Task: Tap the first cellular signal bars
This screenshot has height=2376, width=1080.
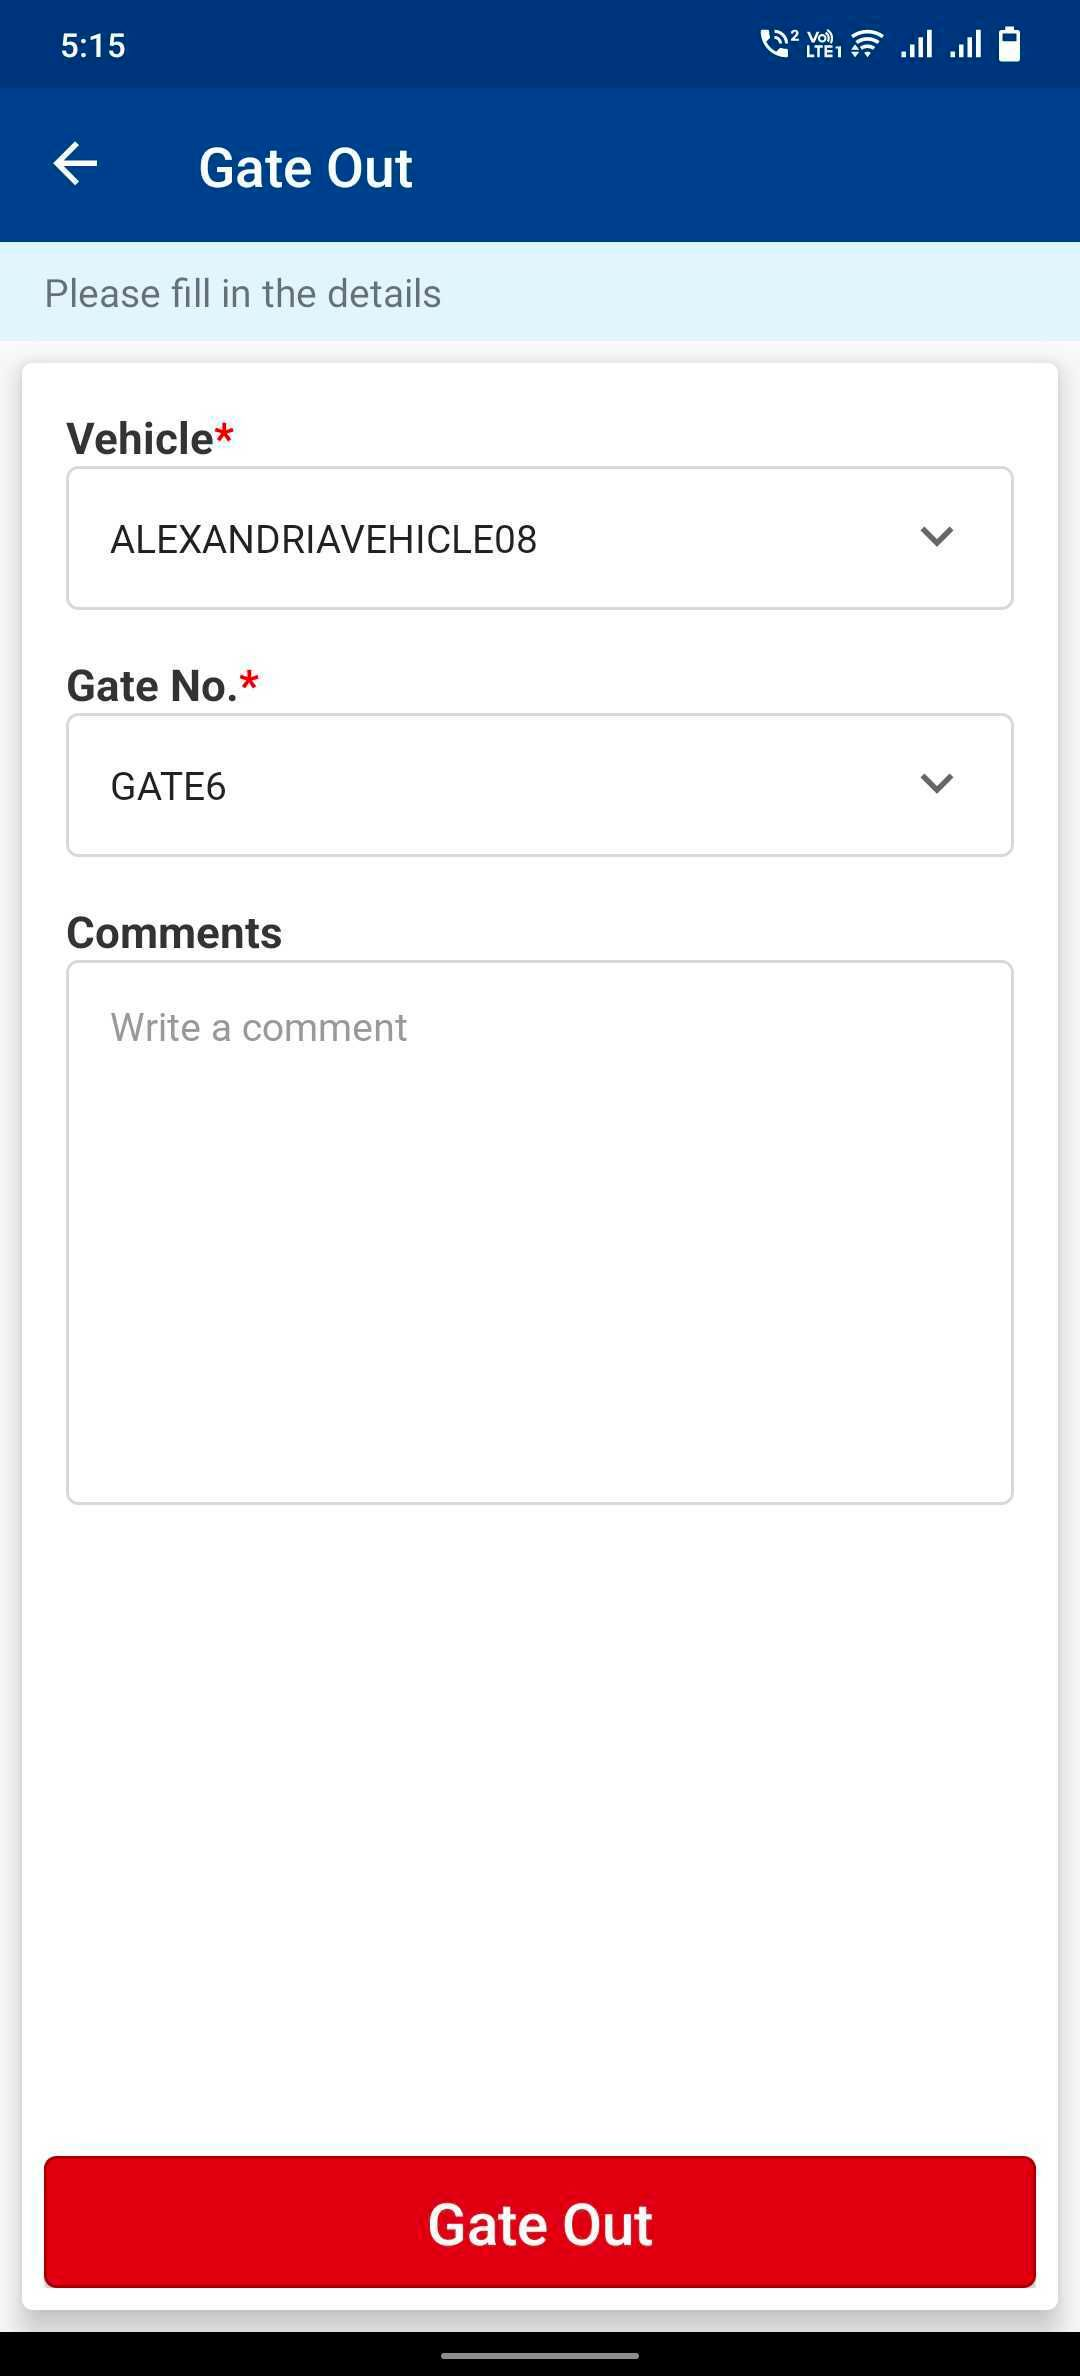Action: tap(916, 44)
